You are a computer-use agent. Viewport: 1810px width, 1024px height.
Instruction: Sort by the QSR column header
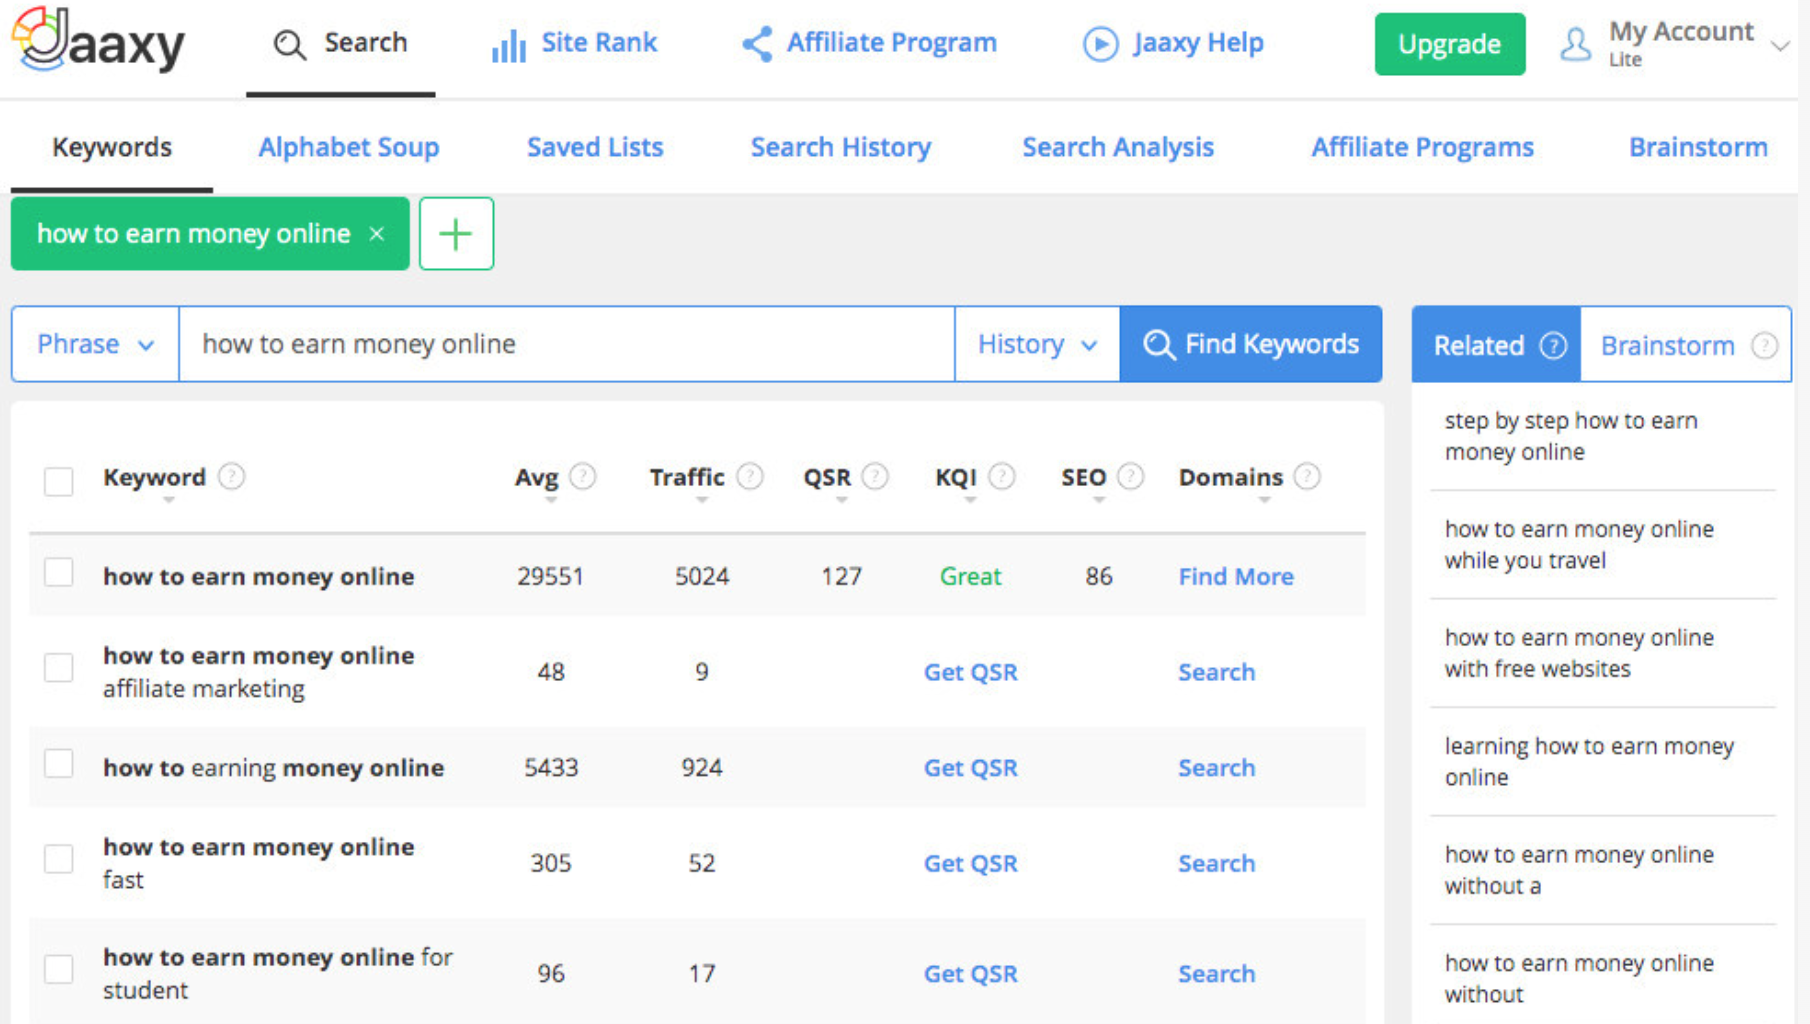(827, 478)
